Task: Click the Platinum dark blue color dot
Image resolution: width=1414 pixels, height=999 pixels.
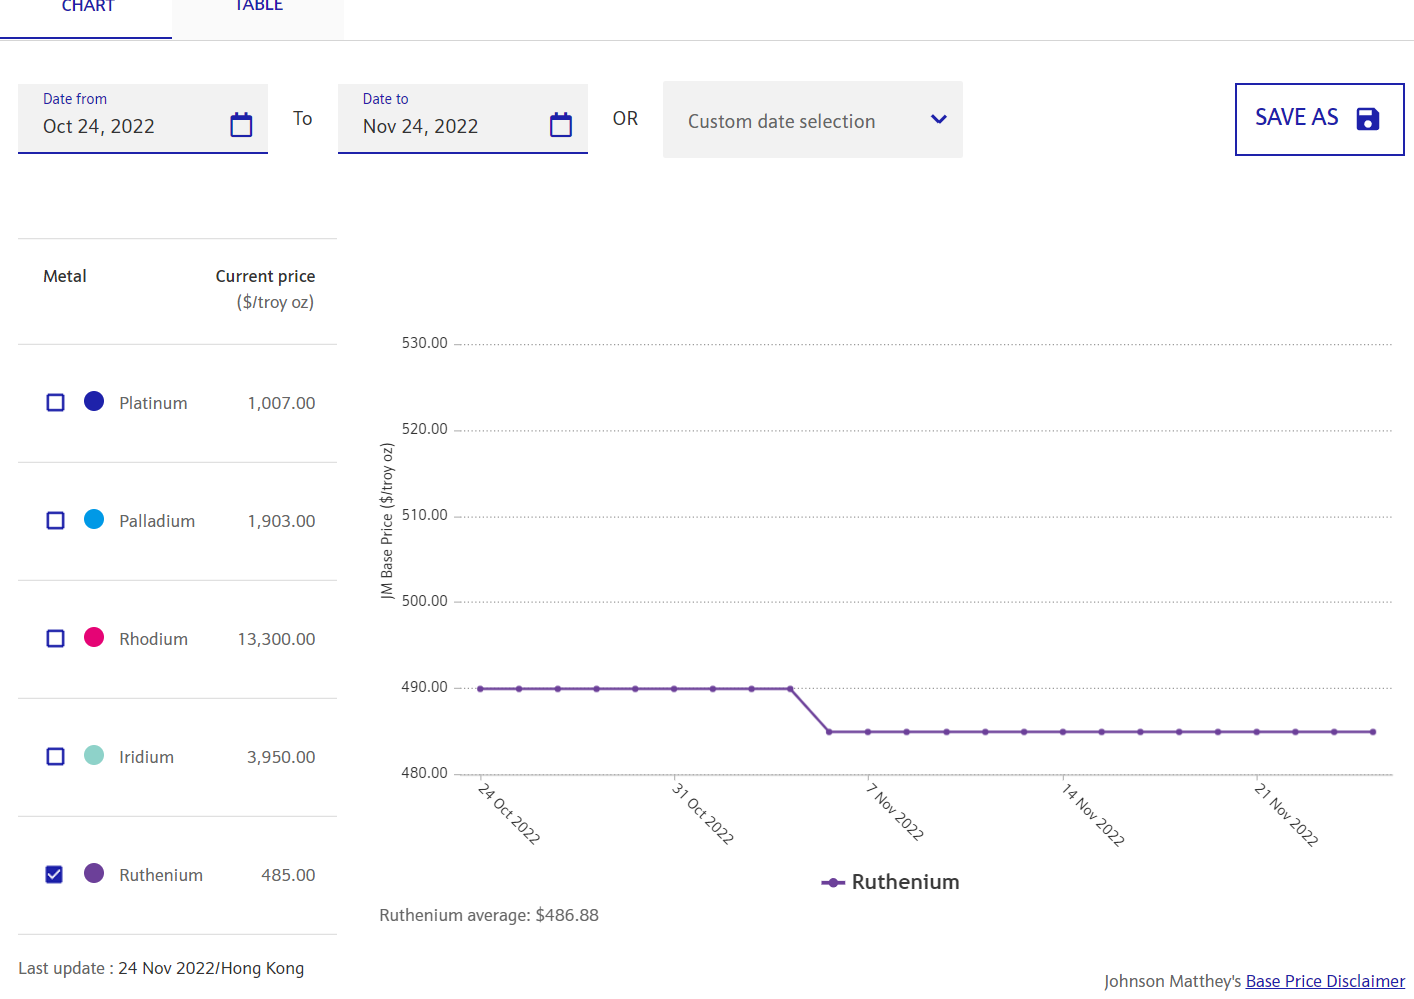Action: [x=94, y=401]
